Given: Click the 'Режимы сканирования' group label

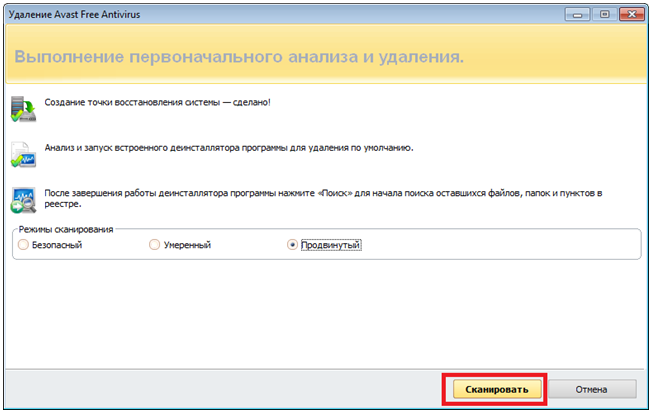Looking at the screenshot, I should pos(66,230).
